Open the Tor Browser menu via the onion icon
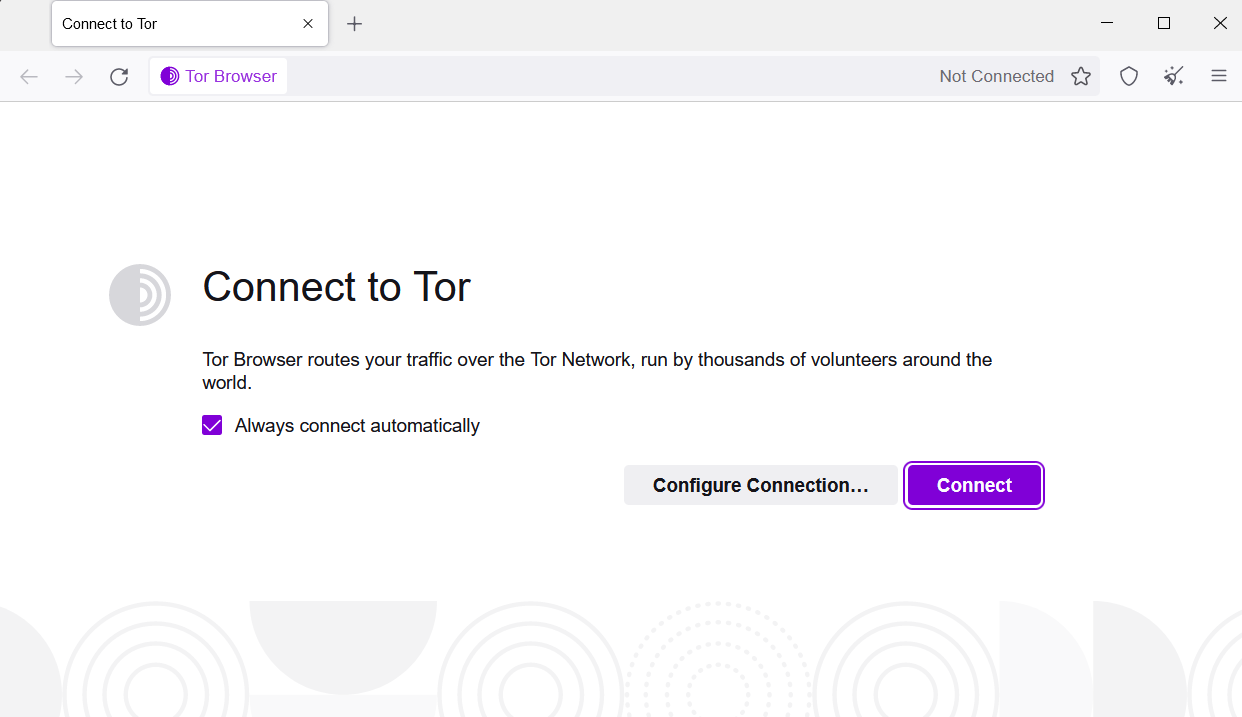The height and width of the screenshot is (717, 1242). click(169, 76)
